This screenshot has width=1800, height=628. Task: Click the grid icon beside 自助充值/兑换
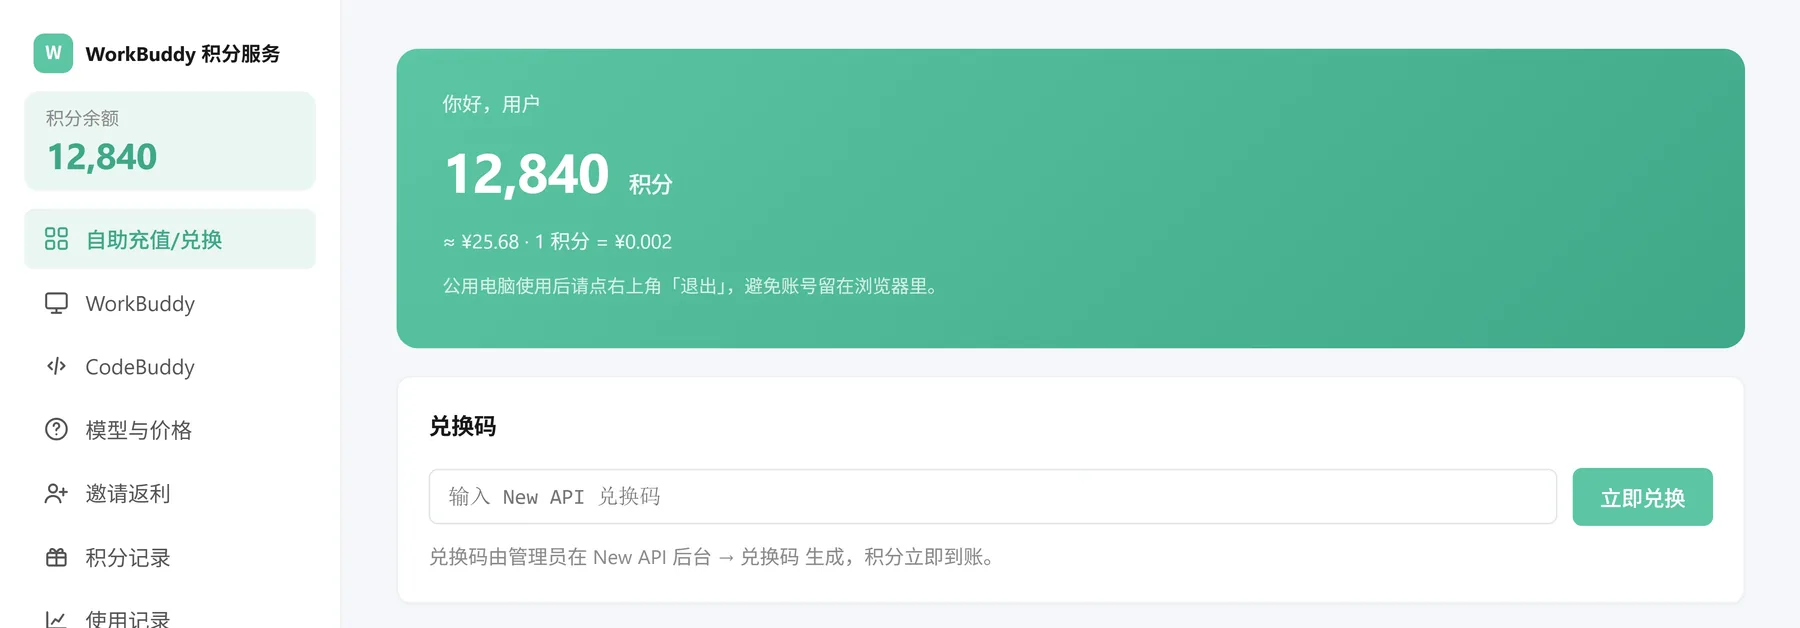point(56,239)
